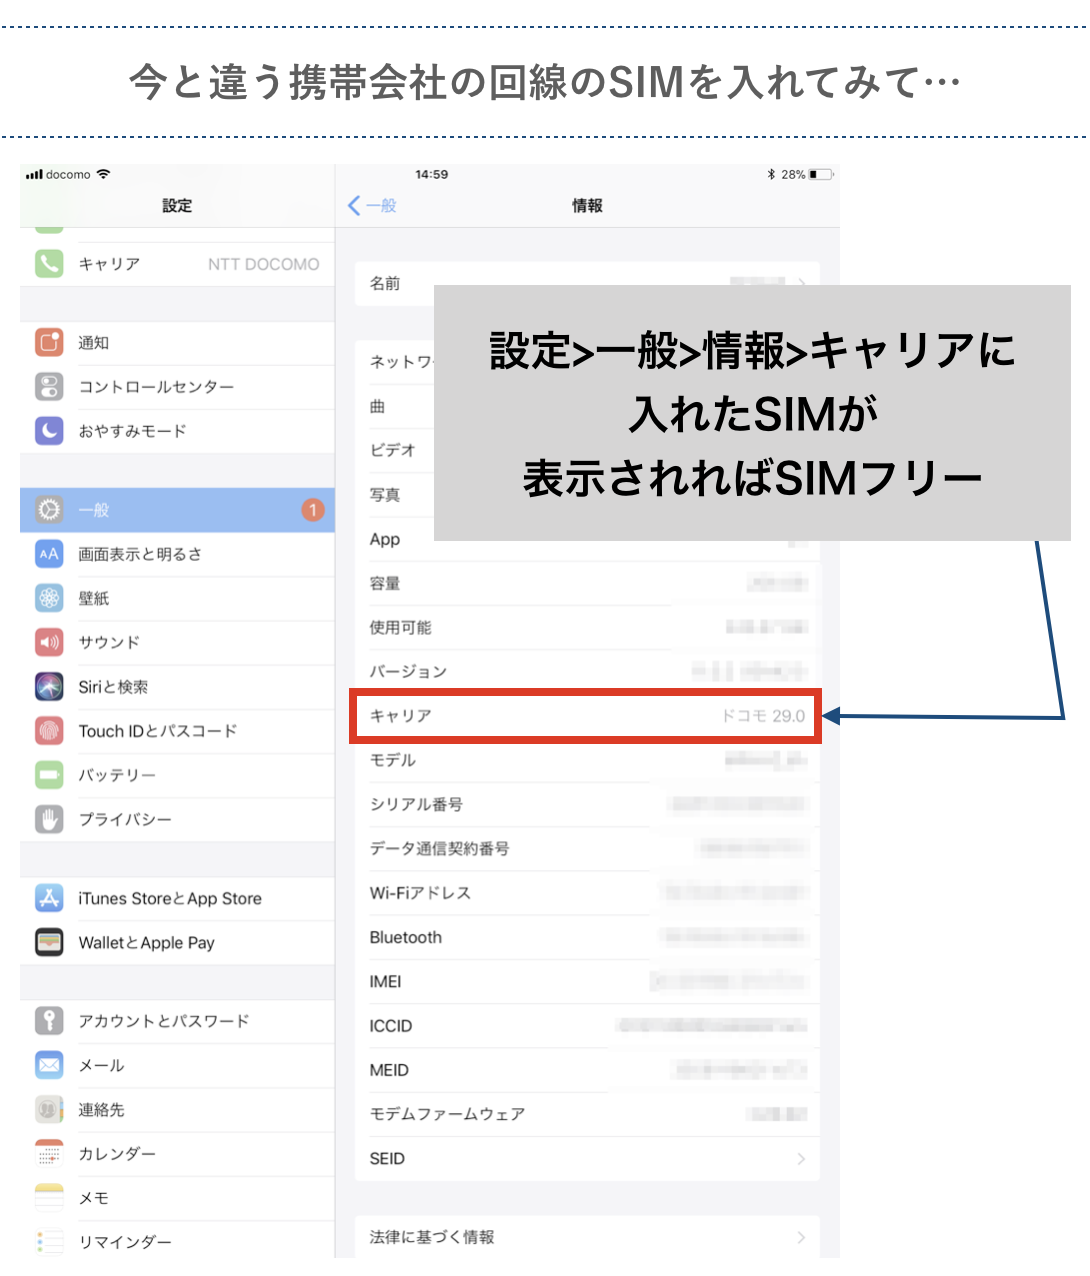Tap the メール envelope icon
This screenshot has width=1090, height=1276.
coord(48,1065)
